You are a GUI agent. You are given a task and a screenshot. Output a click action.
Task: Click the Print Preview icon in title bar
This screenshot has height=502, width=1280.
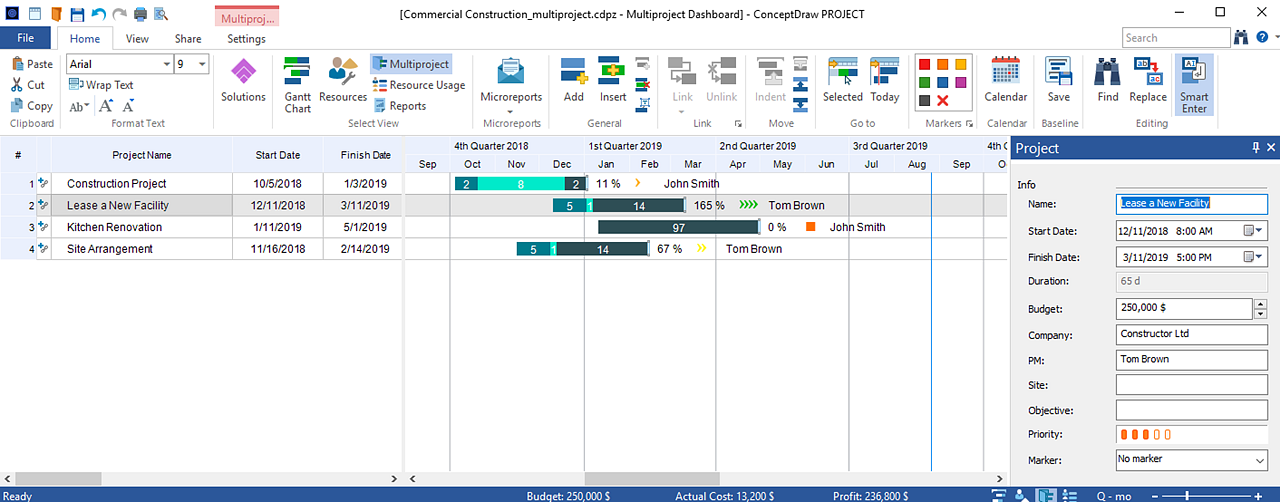(x=162, y=14)
